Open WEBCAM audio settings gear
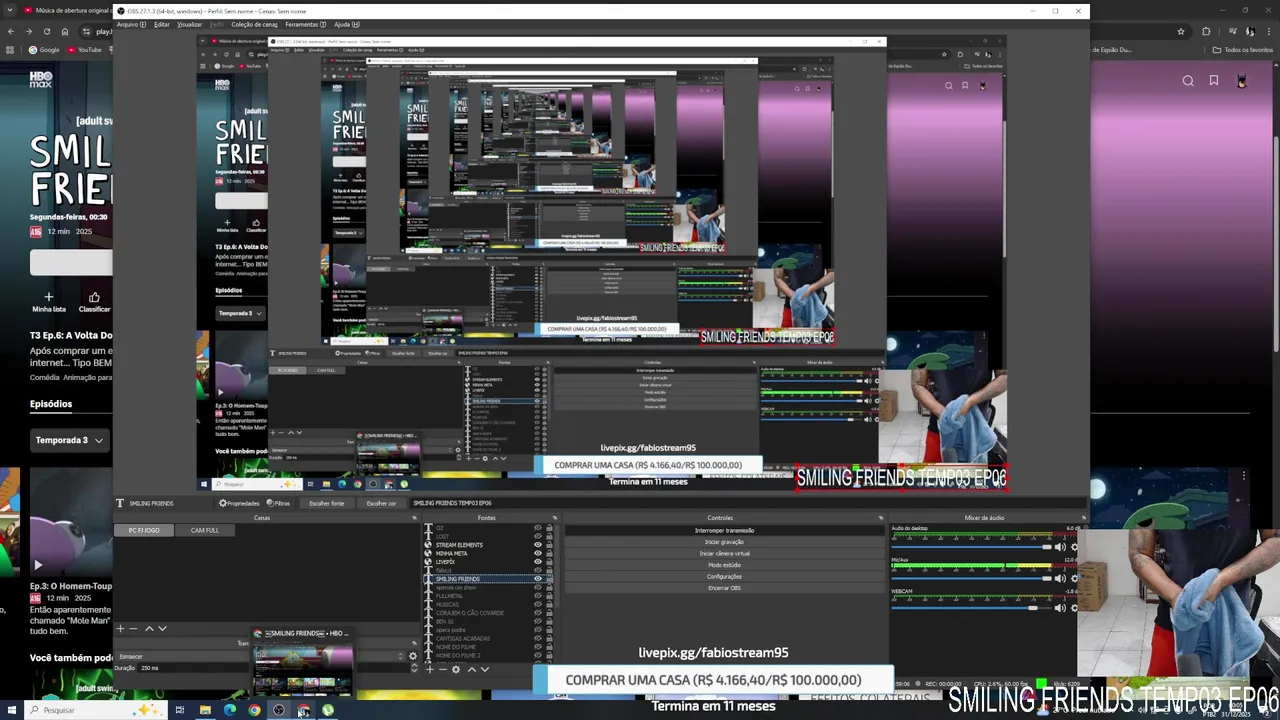1280x720 pixels. [1074, 608]
